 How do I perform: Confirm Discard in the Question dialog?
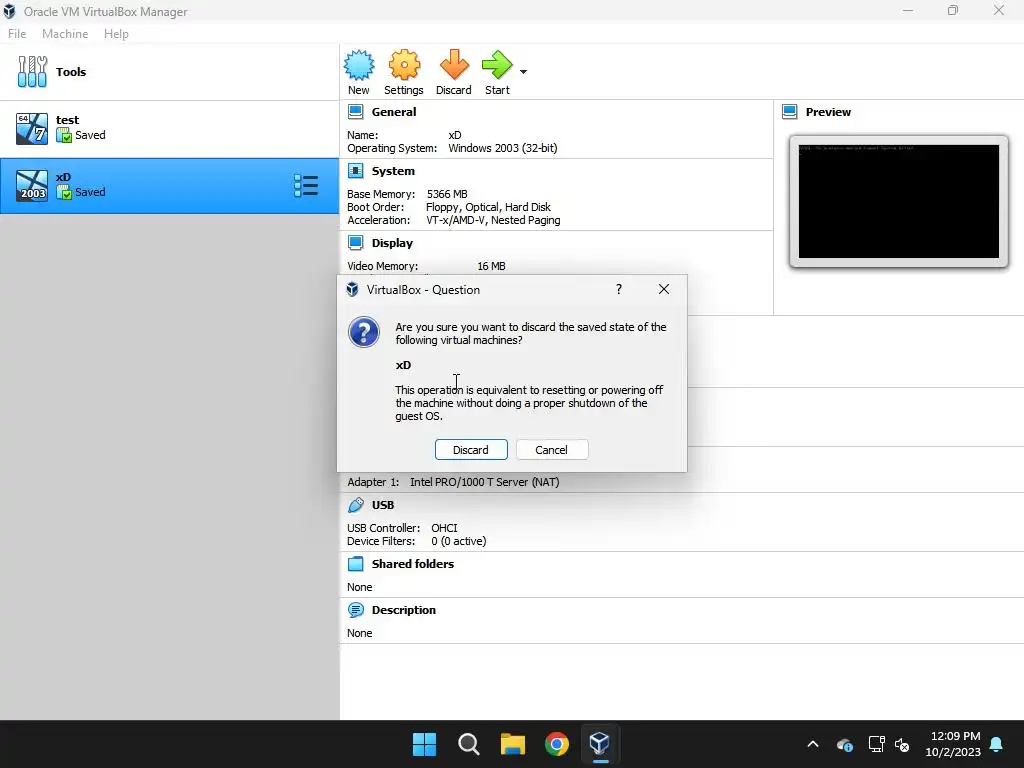point(471,450)
